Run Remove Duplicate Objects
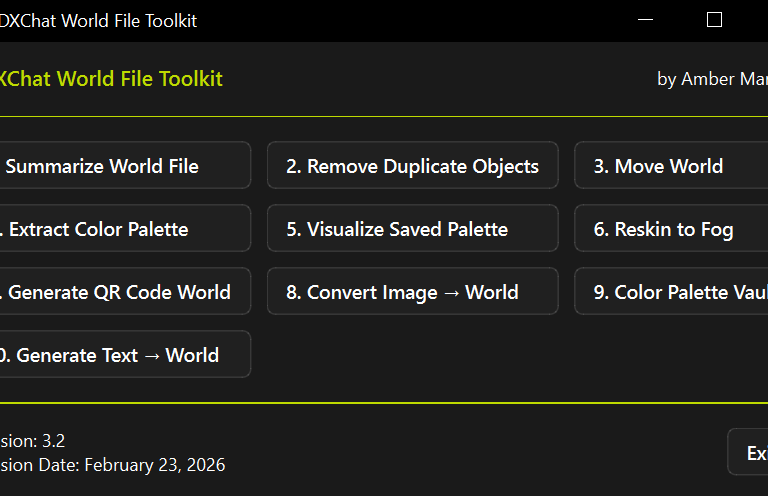This screenshot has height=496, width=768. point(412,166)
